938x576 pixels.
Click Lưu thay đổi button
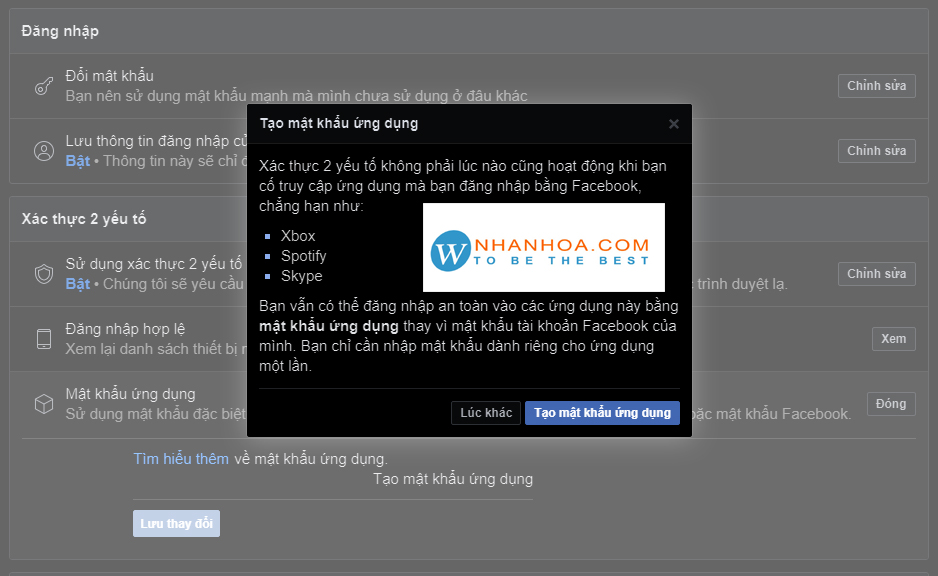(176, 523)
